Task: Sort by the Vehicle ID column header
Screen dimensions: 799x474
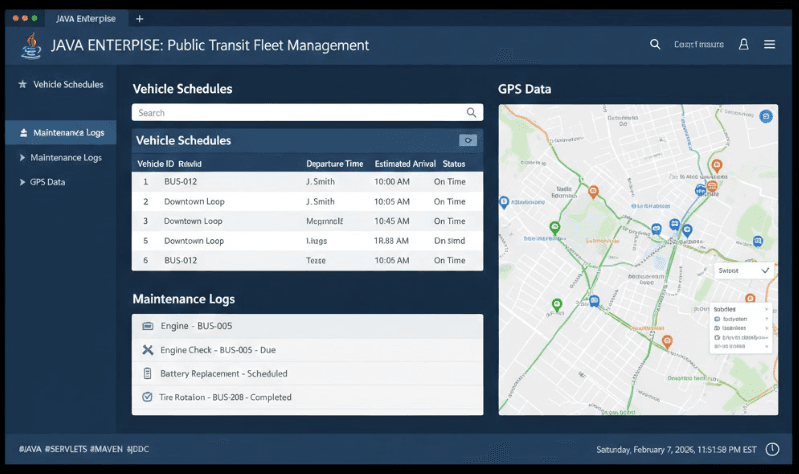Action: pyautogui.click(x=155, y=164)
